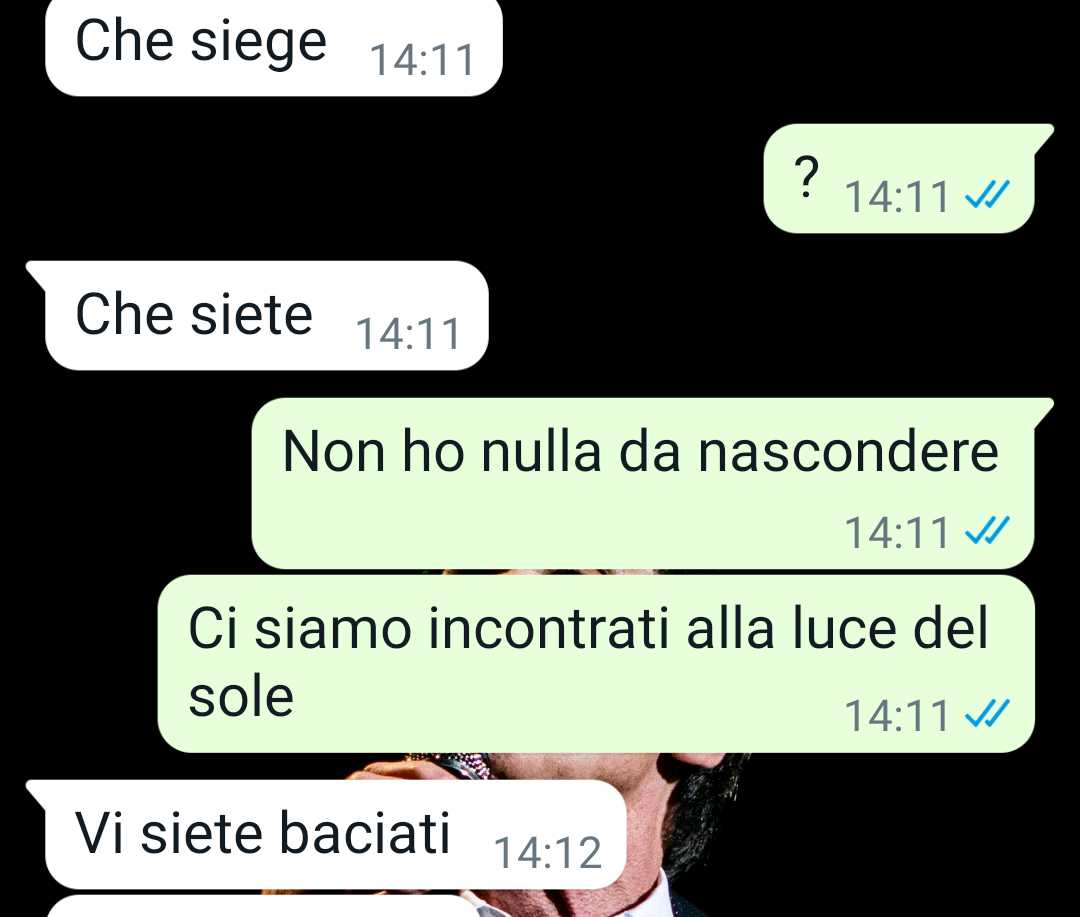This screenshot has height=917, width=1080.
Task: Tap timestamp under 'Non ho nulla da nascondere'
Action: coord(897,533)
